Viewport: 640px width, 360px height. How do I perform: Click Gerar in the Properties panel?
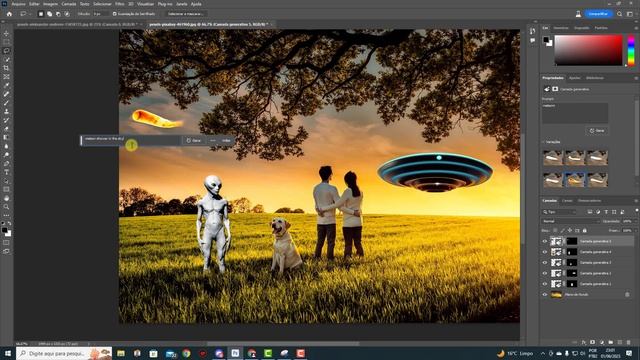[597, 131]
